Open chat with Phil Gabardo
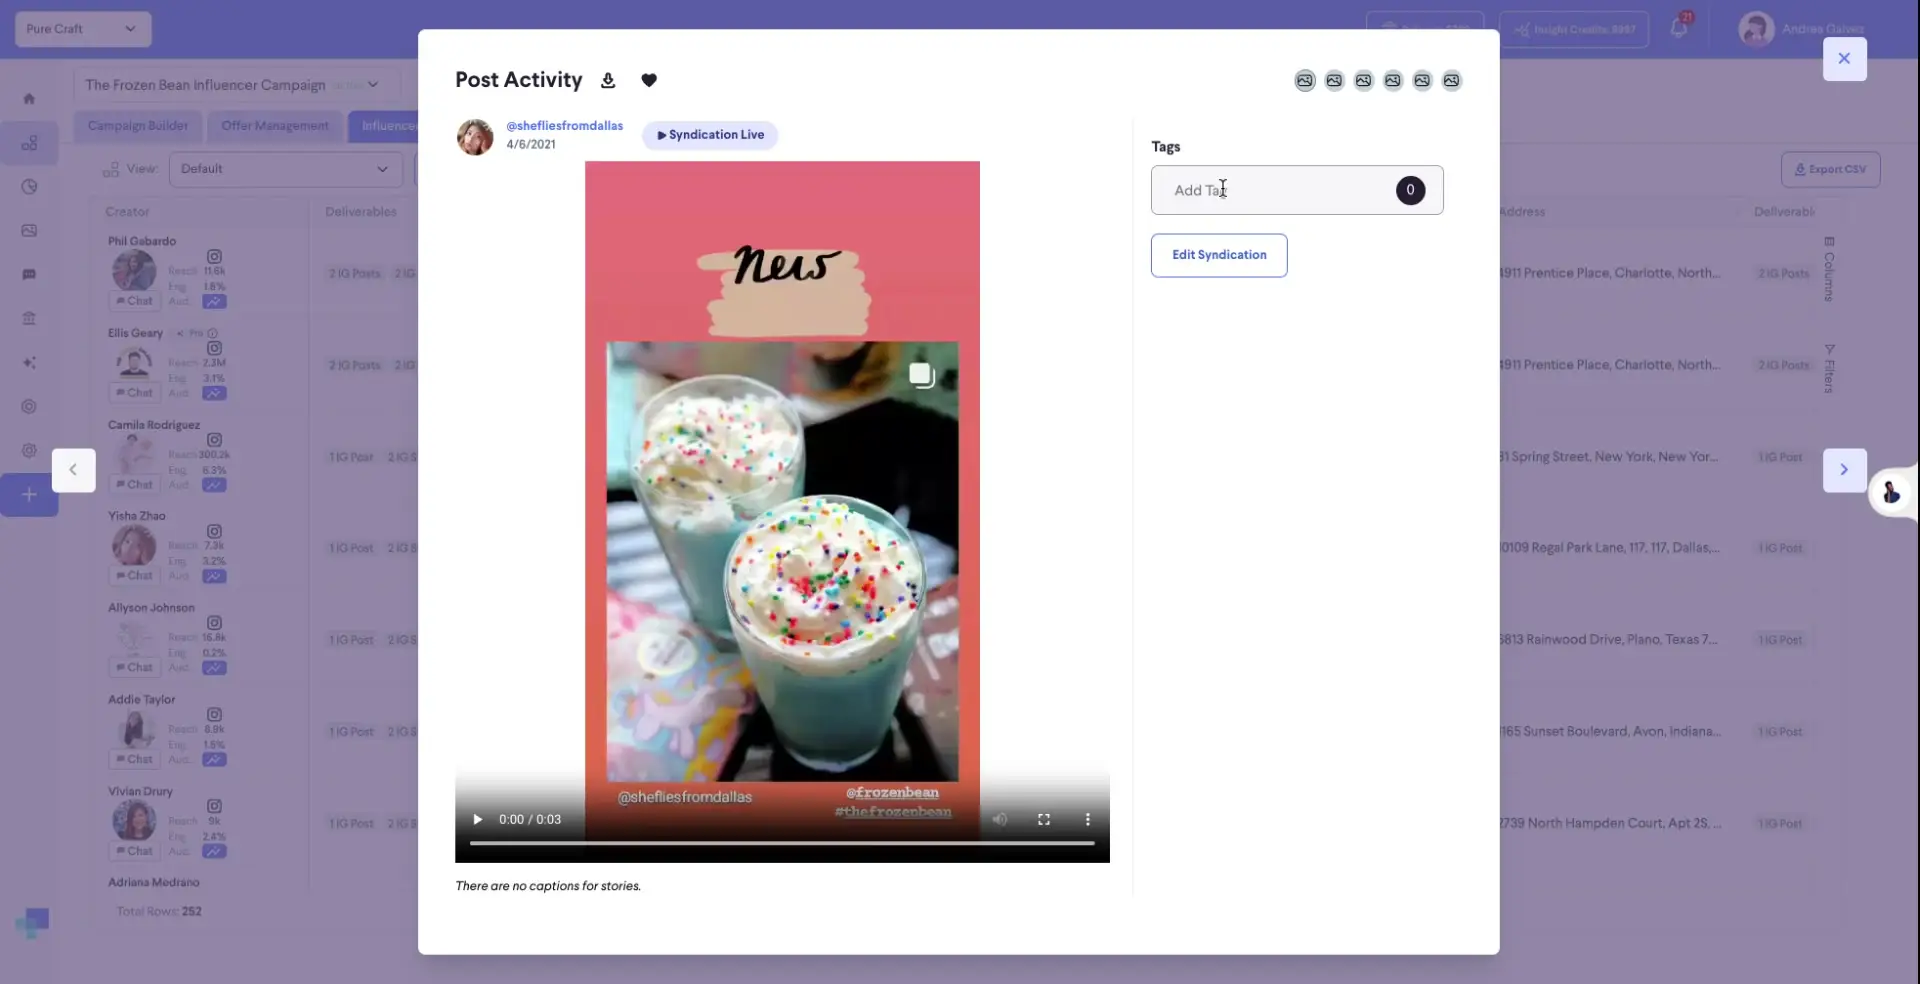The width and height of the screenshot is (1920, 984). click(134, 301)
